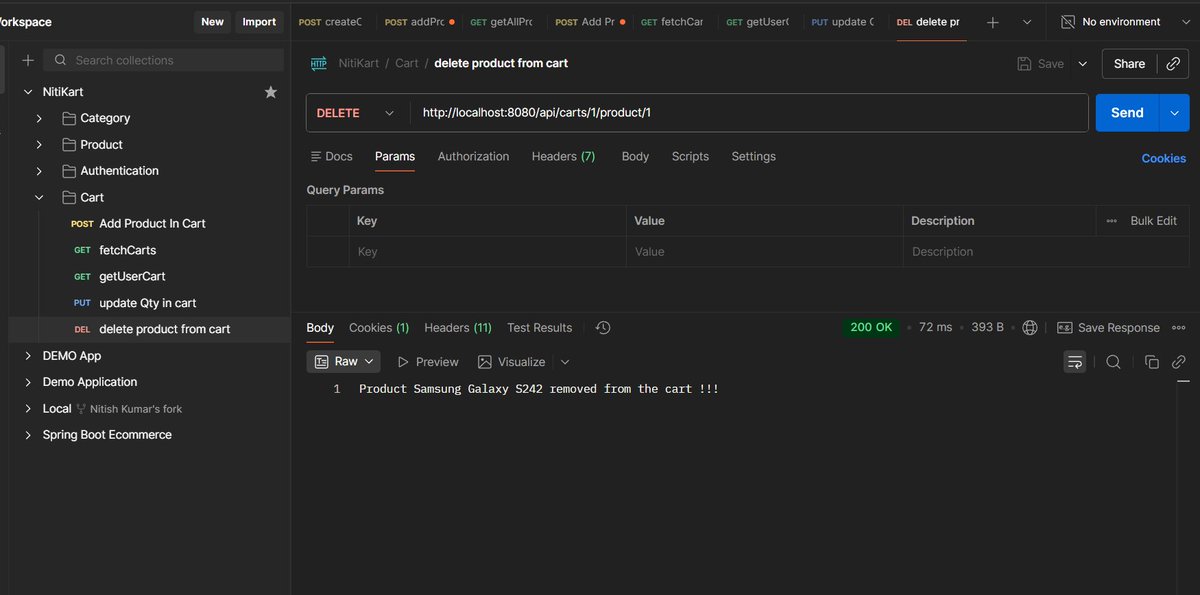Click the Import button
The height and width of the screenshot is (595, 1200).
pyautogui.click(x=259, y=22)
